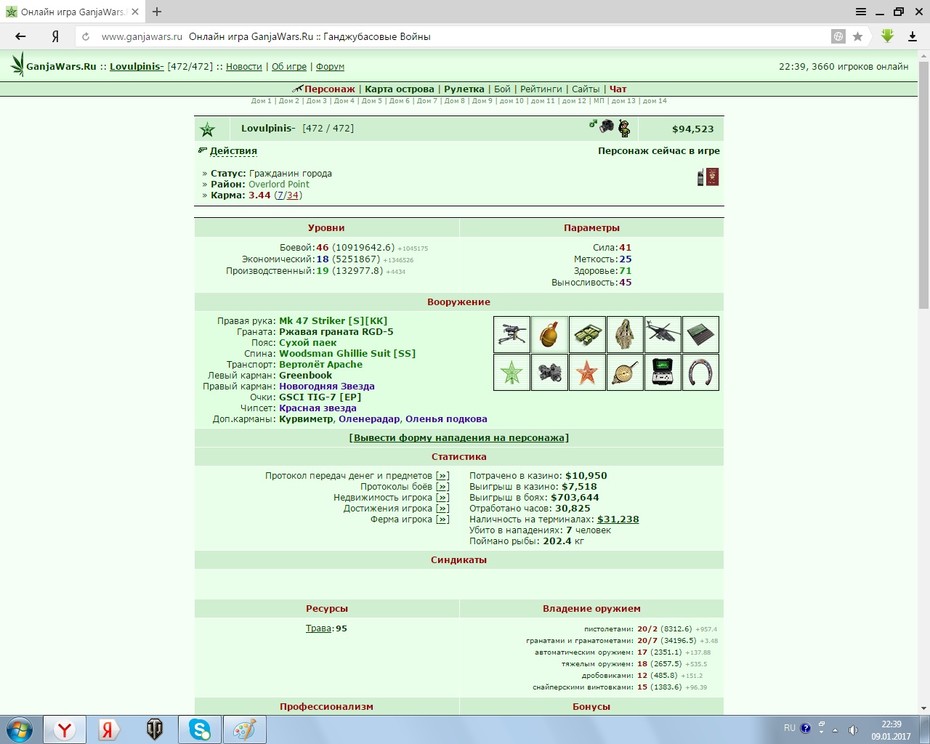Click the curvimeter compass icon

[x=625, y=373]
